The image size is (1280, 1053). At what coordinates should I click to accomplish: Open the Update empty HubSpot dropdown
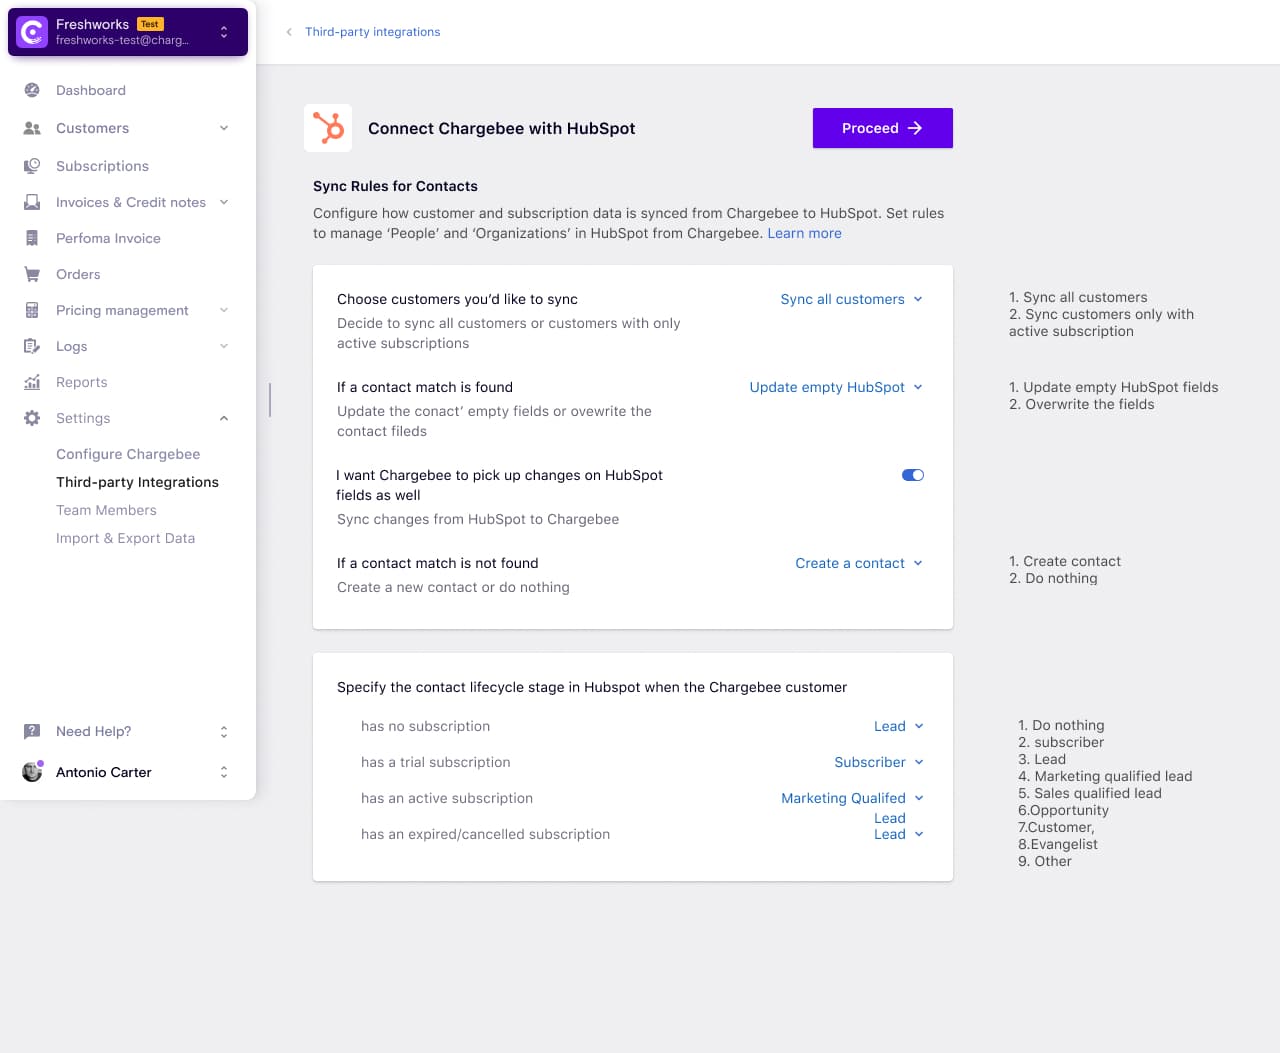(835, 387)
